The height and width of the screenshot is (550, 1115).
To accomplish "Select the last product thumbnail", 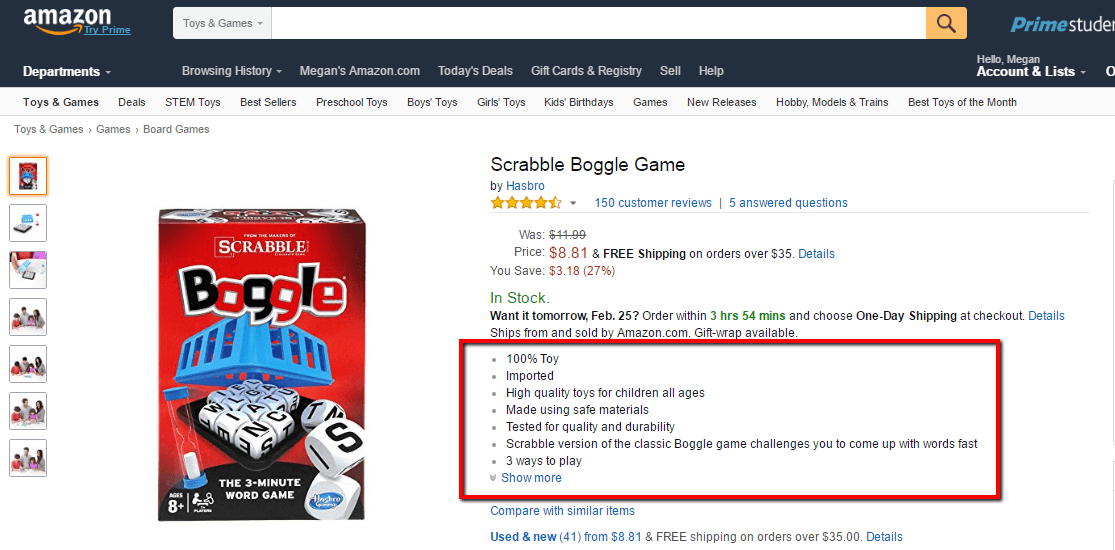I will 28,458.
